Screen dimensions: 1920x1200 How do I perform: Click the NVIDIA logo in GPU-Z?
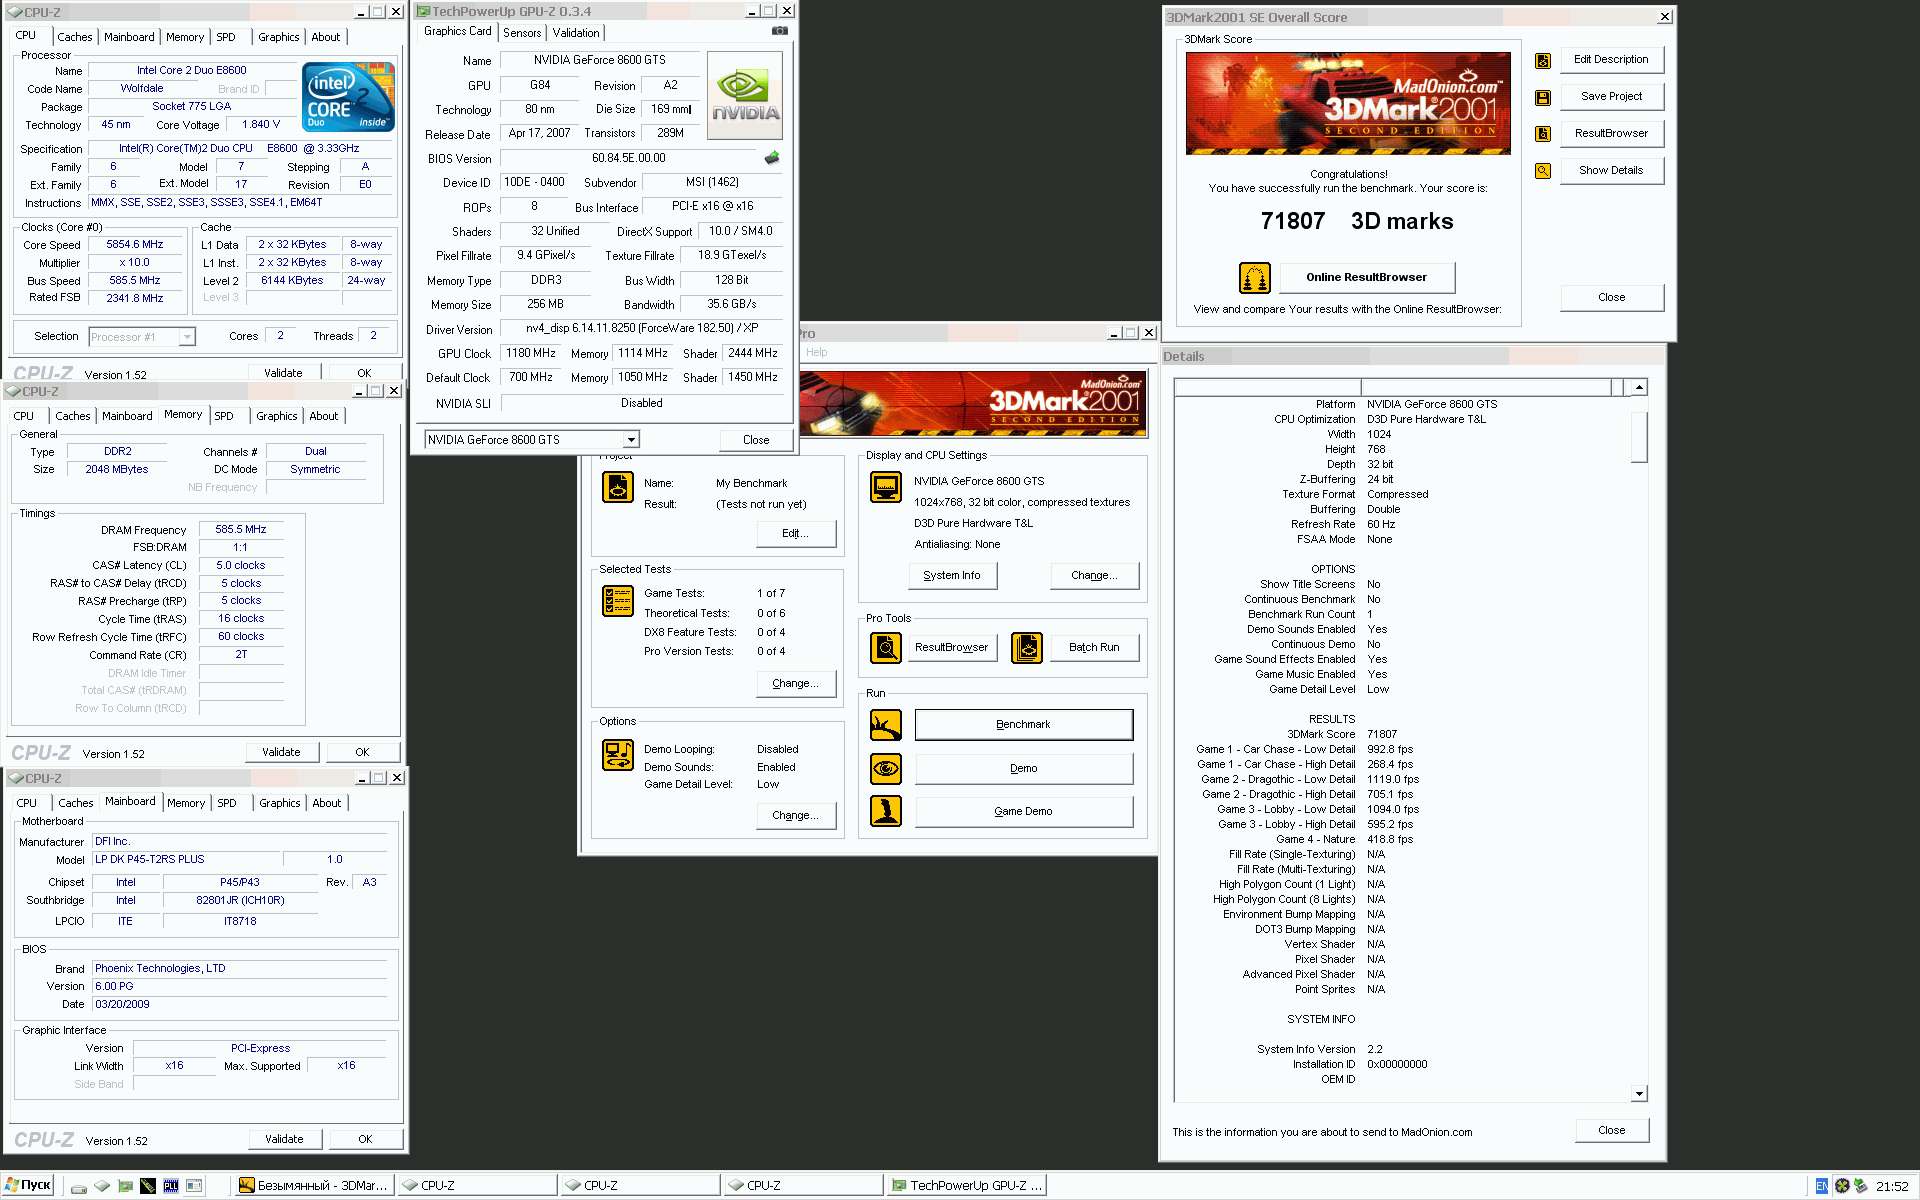click(745, 95)
